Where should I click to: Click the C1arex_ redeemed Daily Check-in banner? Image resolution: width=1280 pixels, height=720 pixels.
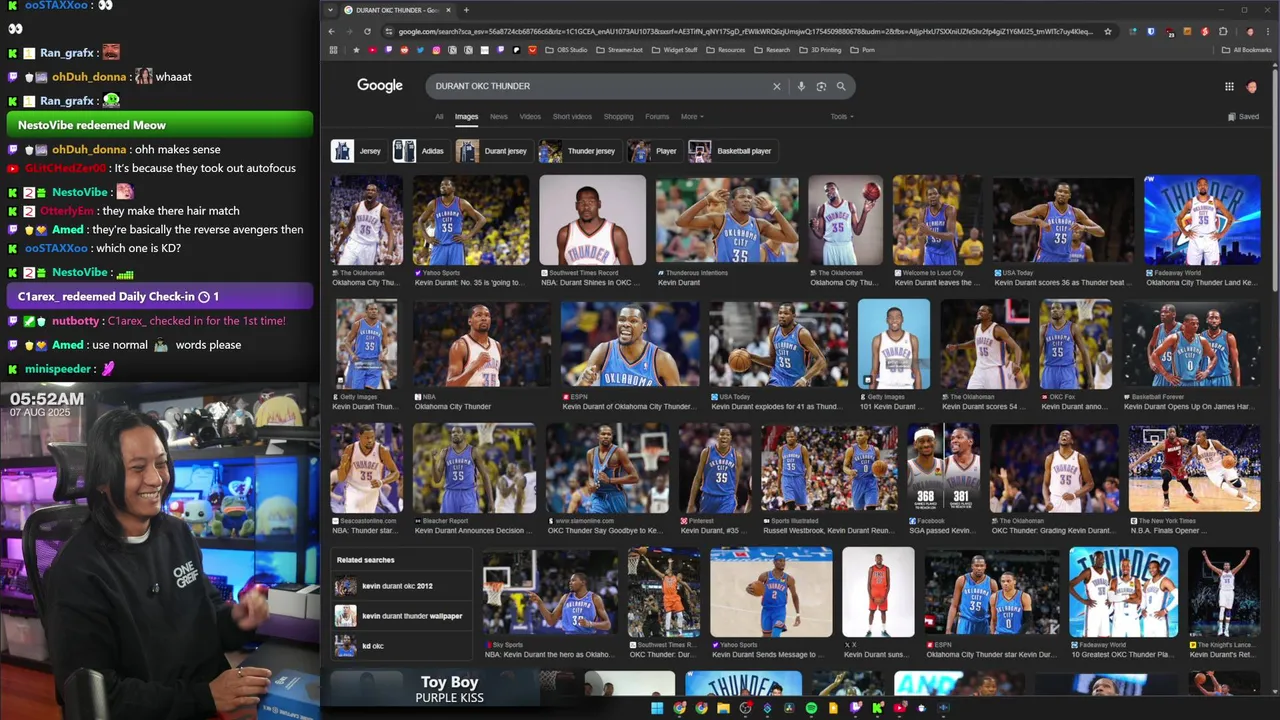pos(159,296)
